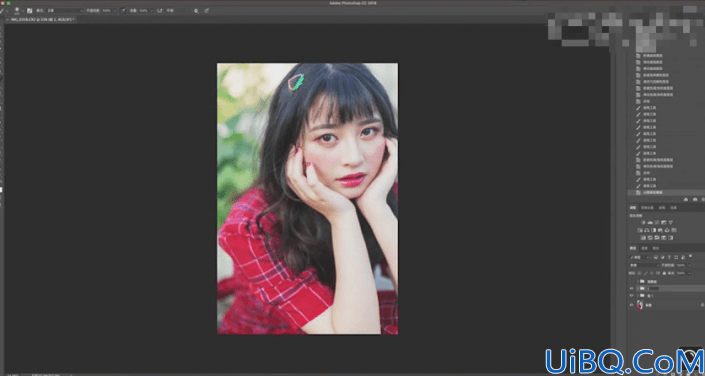Click the type layer filter icon in Layers

click(x=669, y=257)
